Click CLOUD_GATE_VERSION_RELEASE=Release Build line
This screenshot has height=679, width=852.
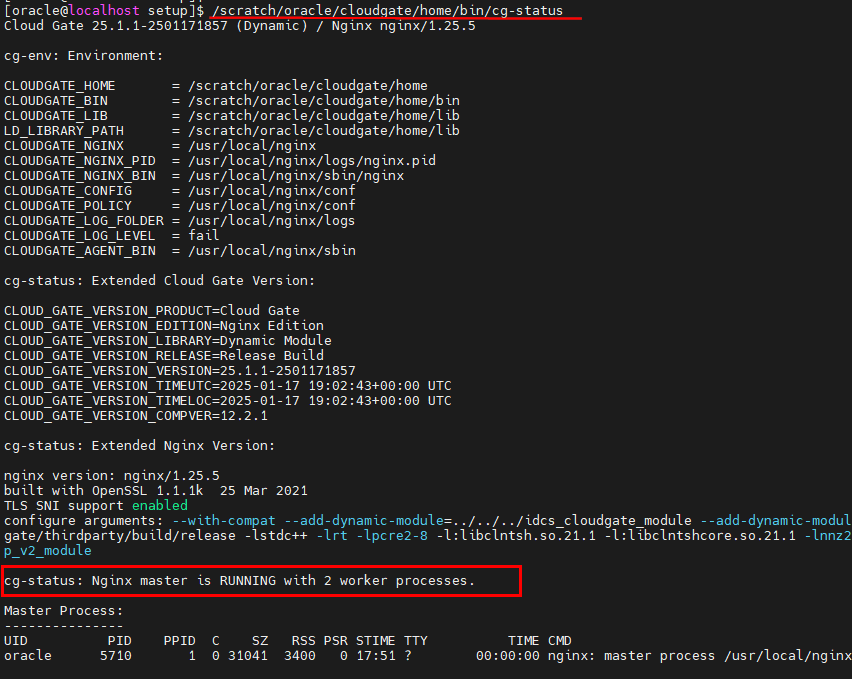click(x=164, y=355)
